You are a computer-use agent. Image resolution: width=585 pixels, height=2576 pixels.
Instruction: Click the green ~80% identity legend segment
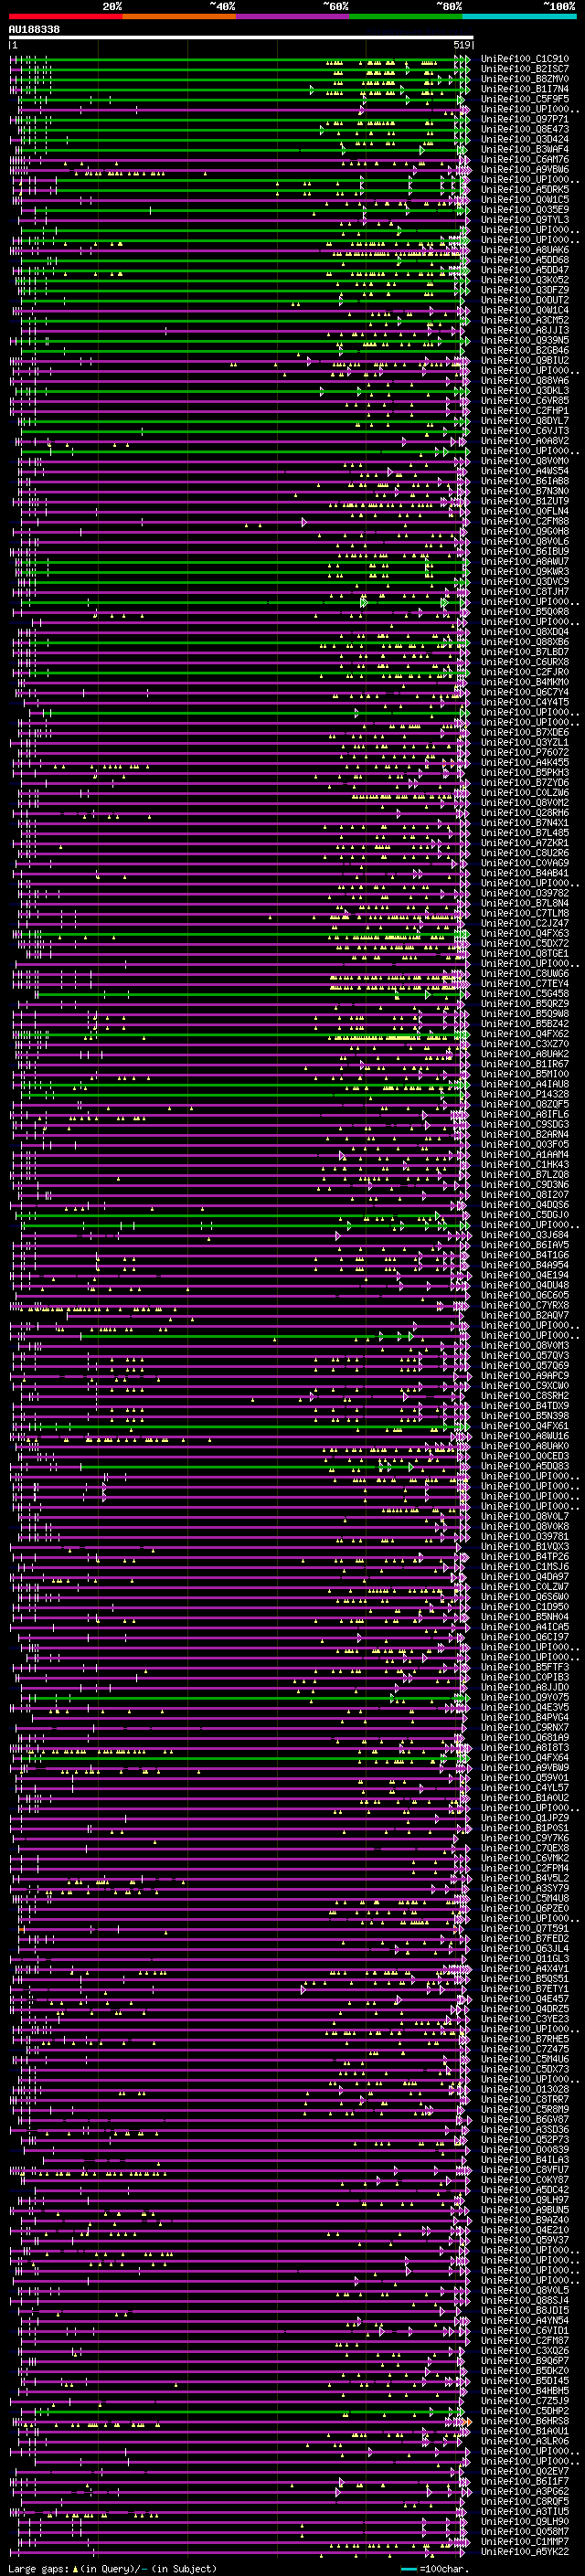(406, 16)
